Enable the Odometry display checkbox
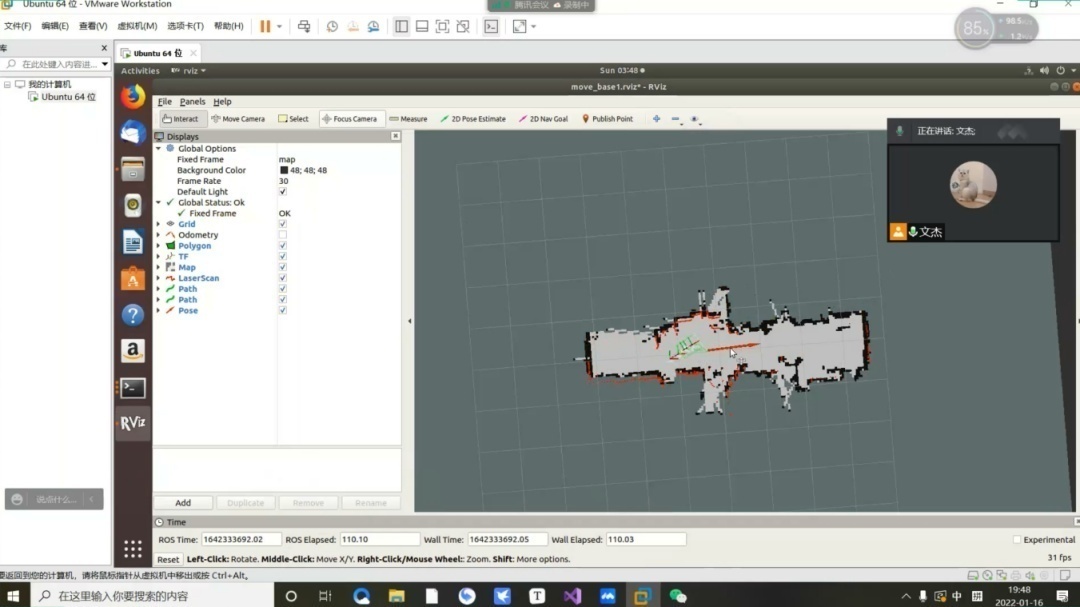 (283, 235)
